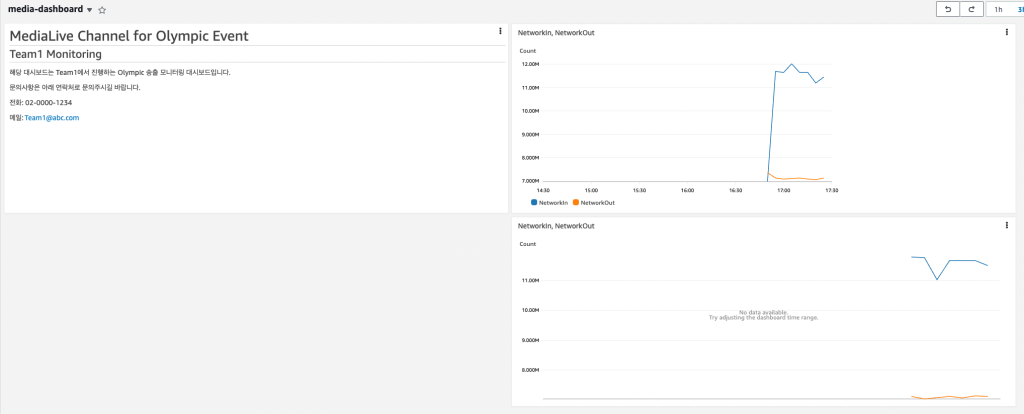Click the phone number 02-0000-1234 line
This screenshot has height=414, width=1024.
click(41, 103)
